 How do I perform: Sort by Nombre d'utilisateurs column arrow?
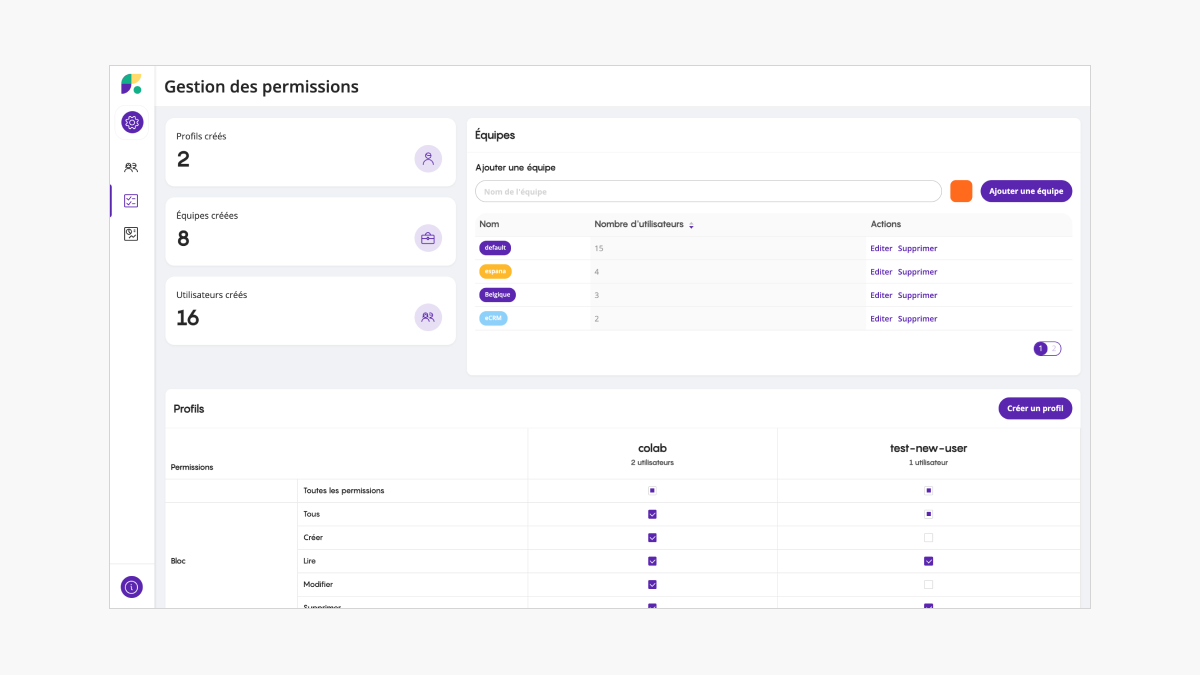[691, 225]
